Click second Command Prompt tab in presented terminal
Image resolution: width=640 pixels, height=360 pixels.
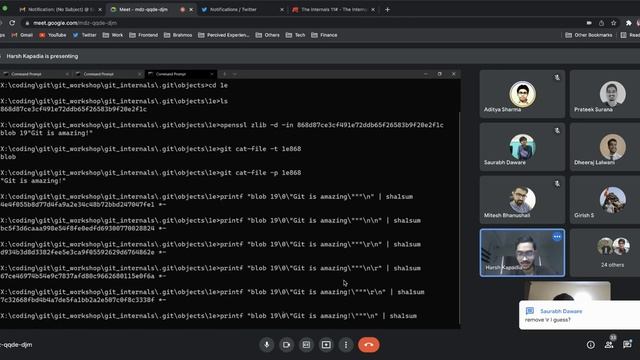click(x=107, y=74)
